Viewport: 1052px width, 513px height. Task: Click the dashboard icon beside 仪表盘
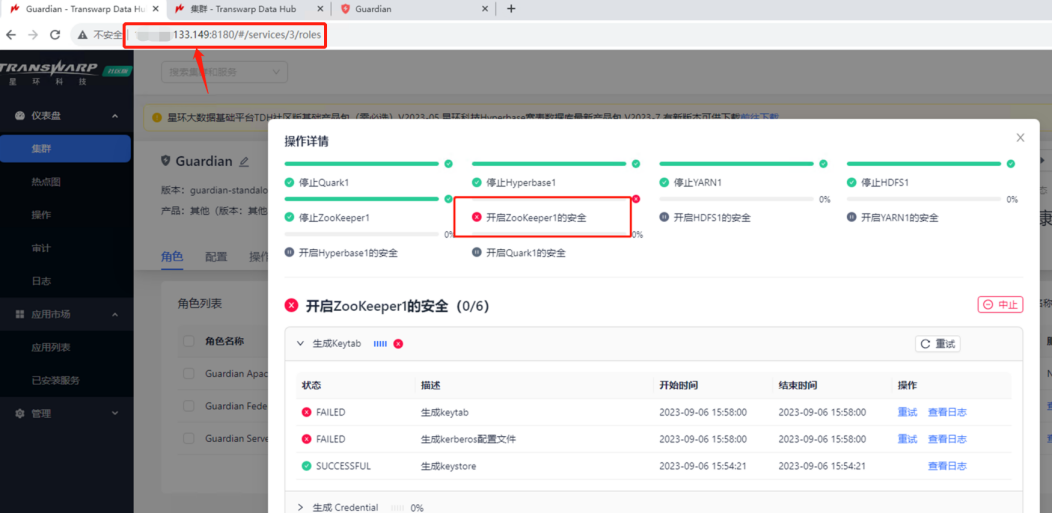click(x=20, y=115)
